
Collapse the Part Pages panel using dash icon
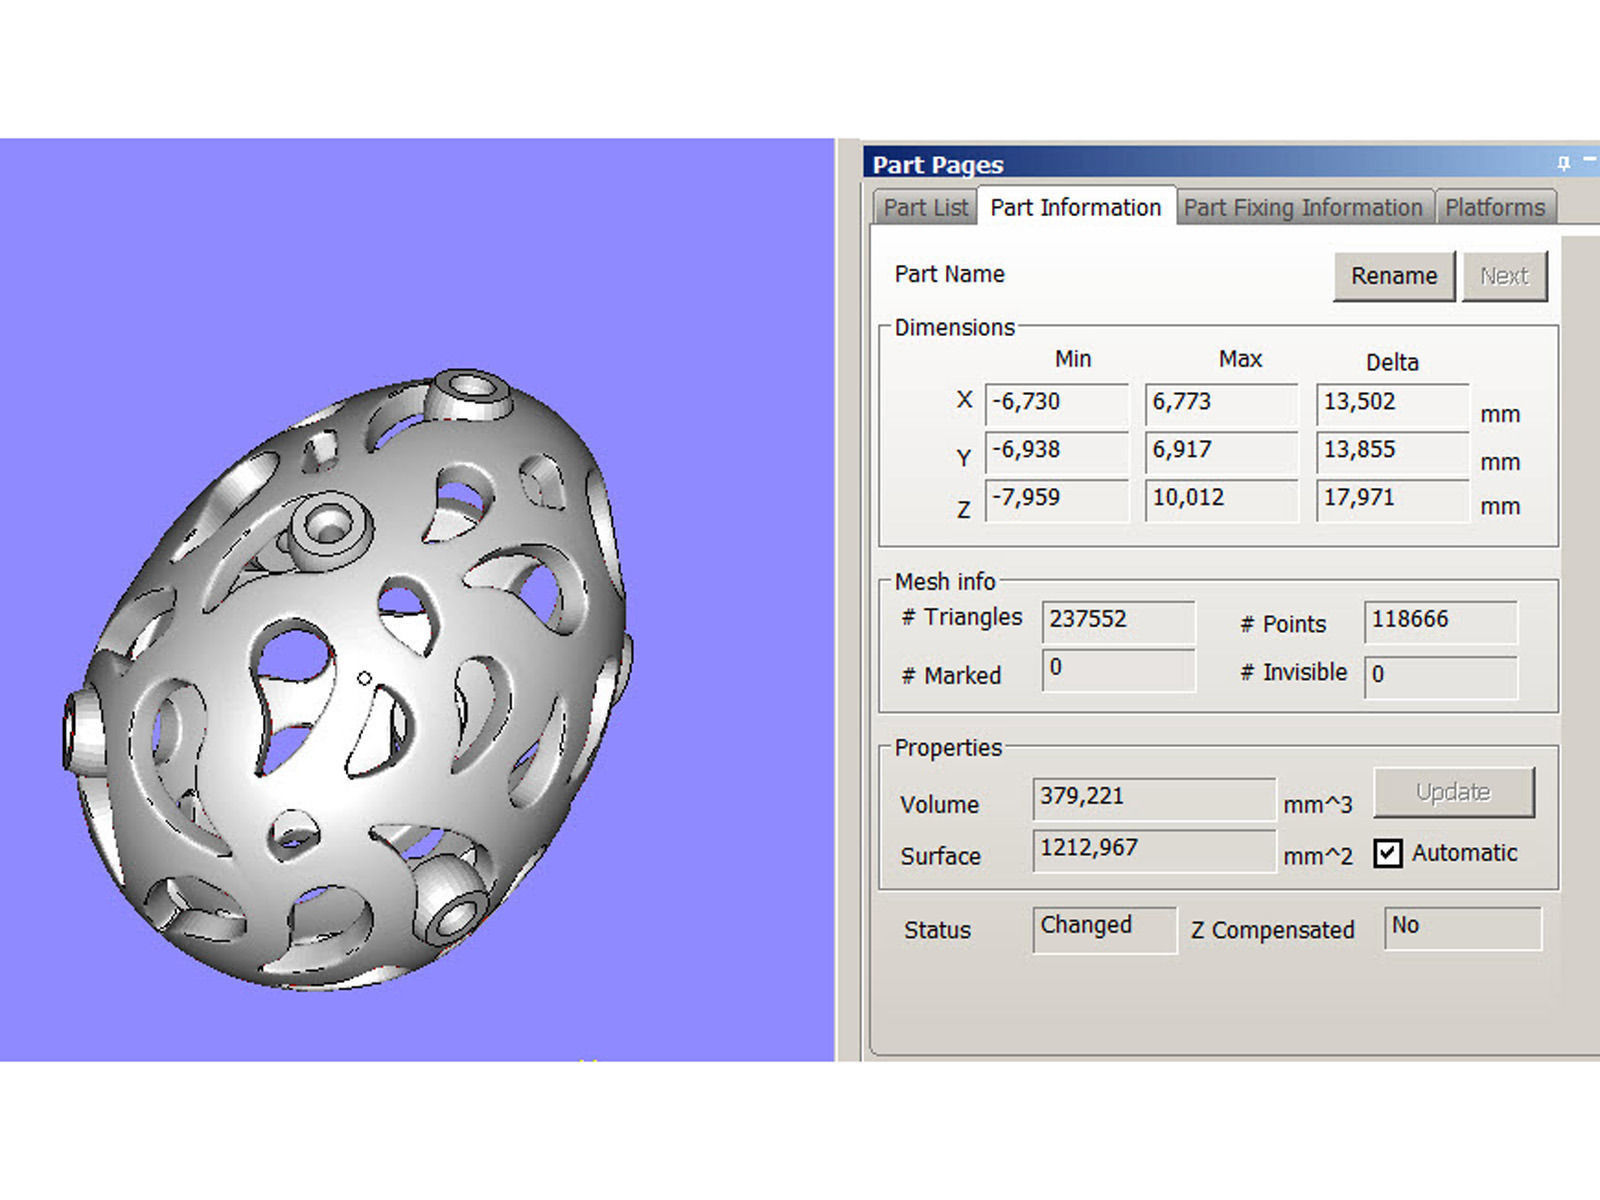[x=1589, y=161]
